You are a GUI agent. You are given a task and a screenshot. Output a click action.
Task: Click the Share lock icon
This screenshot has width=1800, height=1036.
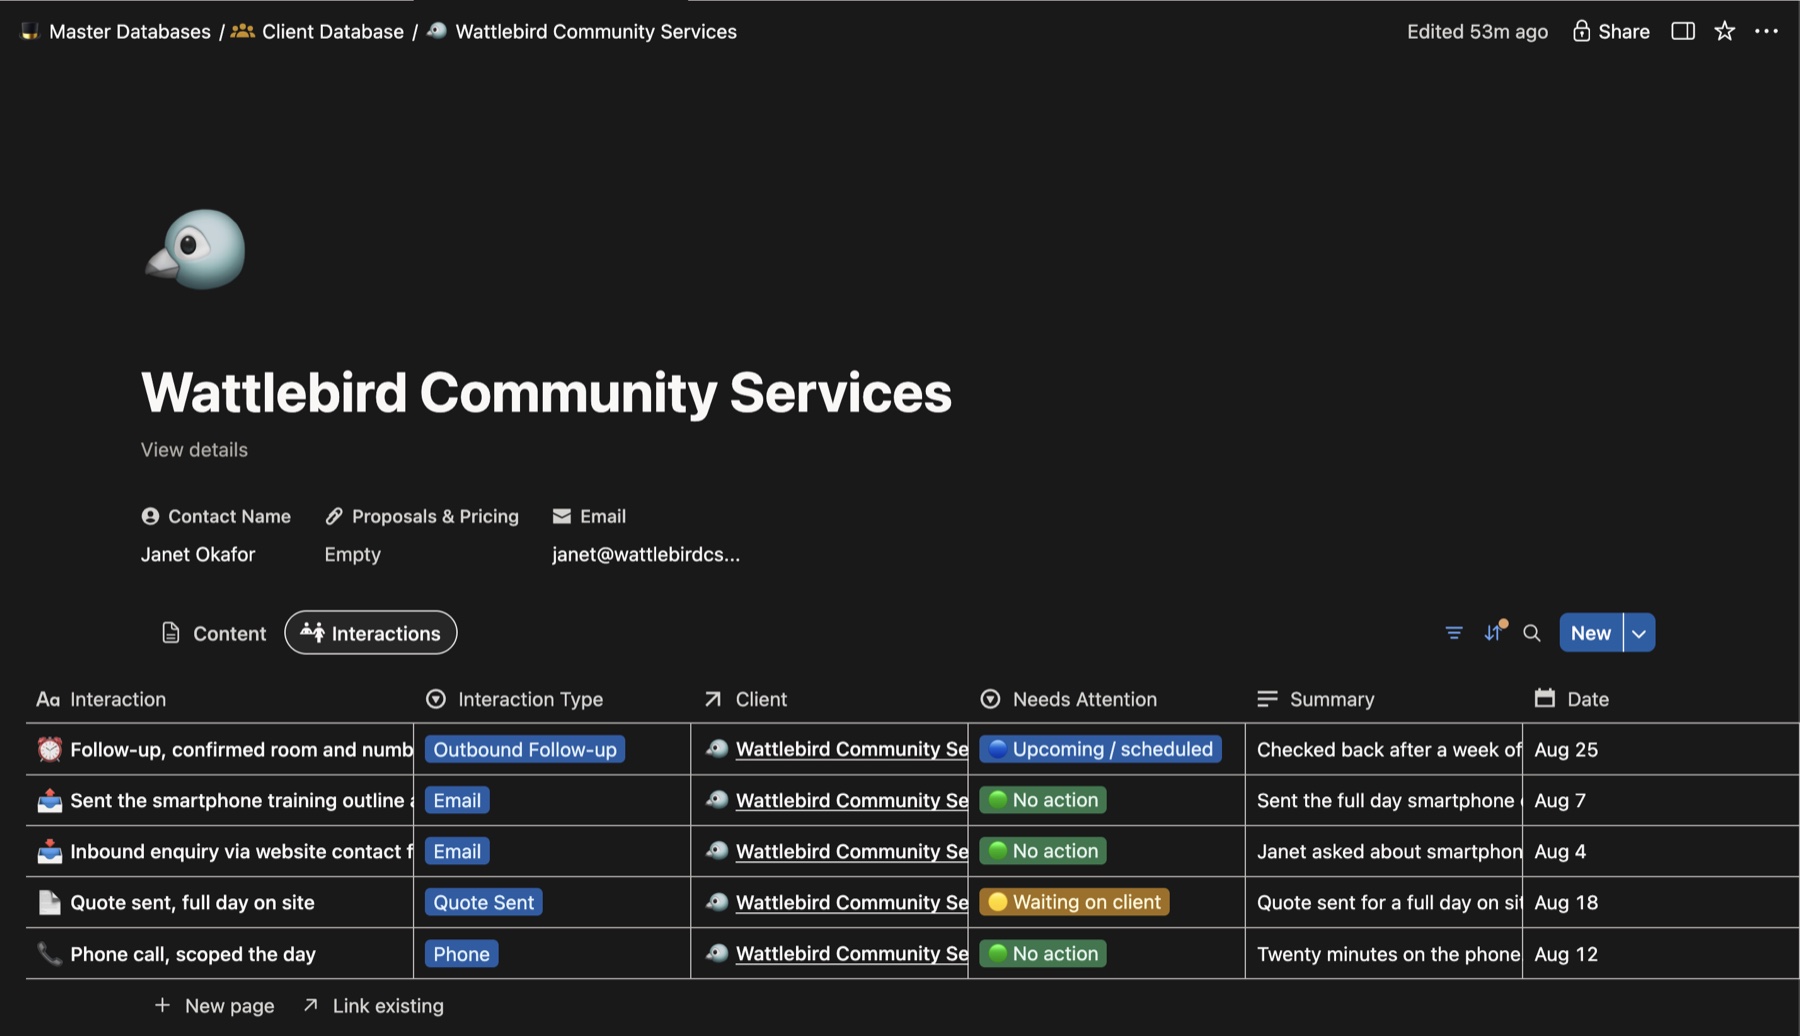tap(1581, 31)
